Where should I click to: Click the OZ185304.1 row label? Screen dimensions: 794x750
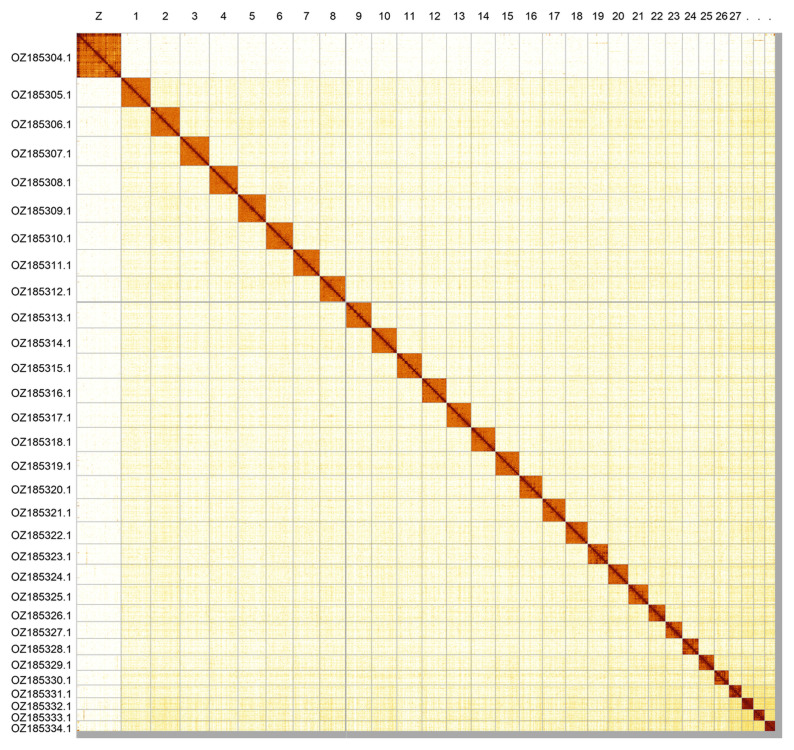(41, 56)
